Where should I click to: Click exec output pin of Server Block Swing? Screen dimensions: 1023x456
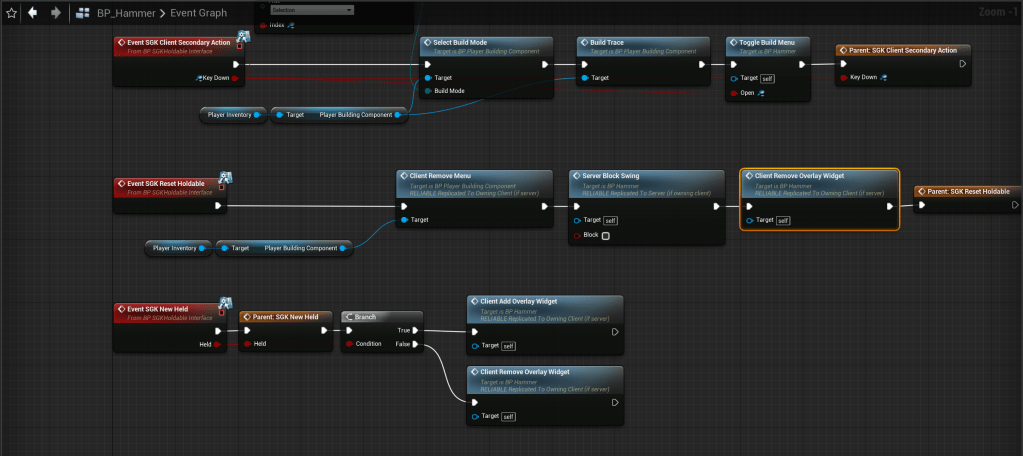pos(716,206)
